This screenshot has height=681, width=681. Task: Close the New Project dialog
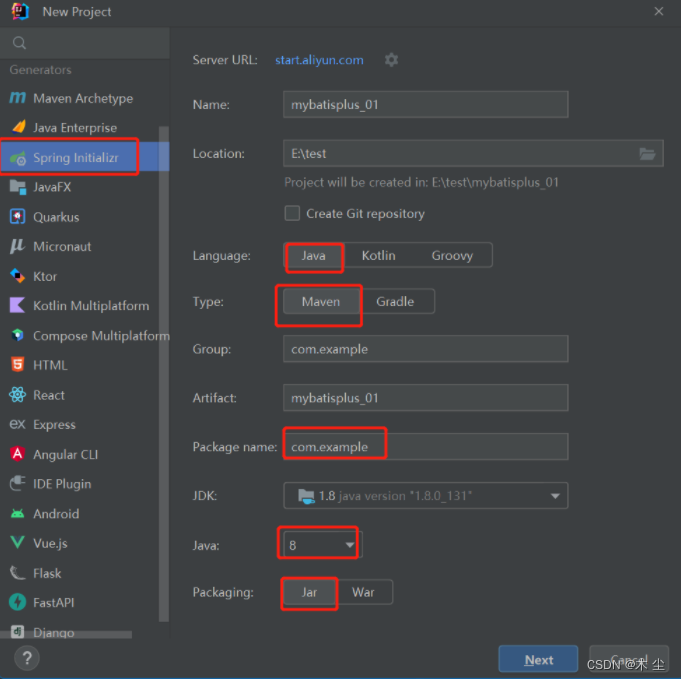(x=658, y=11)
